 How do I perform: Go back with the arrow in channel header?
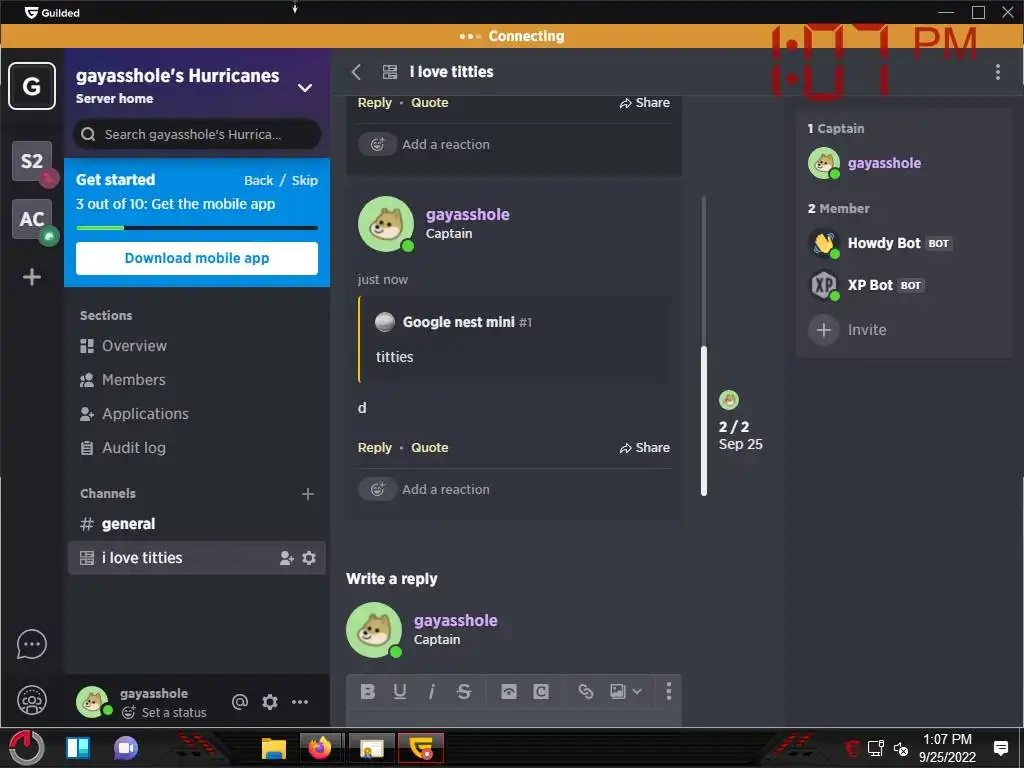(356, 72)
